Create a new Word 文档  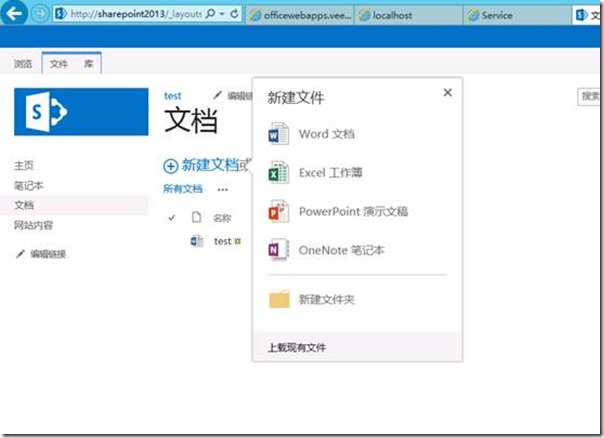(327, 134)
